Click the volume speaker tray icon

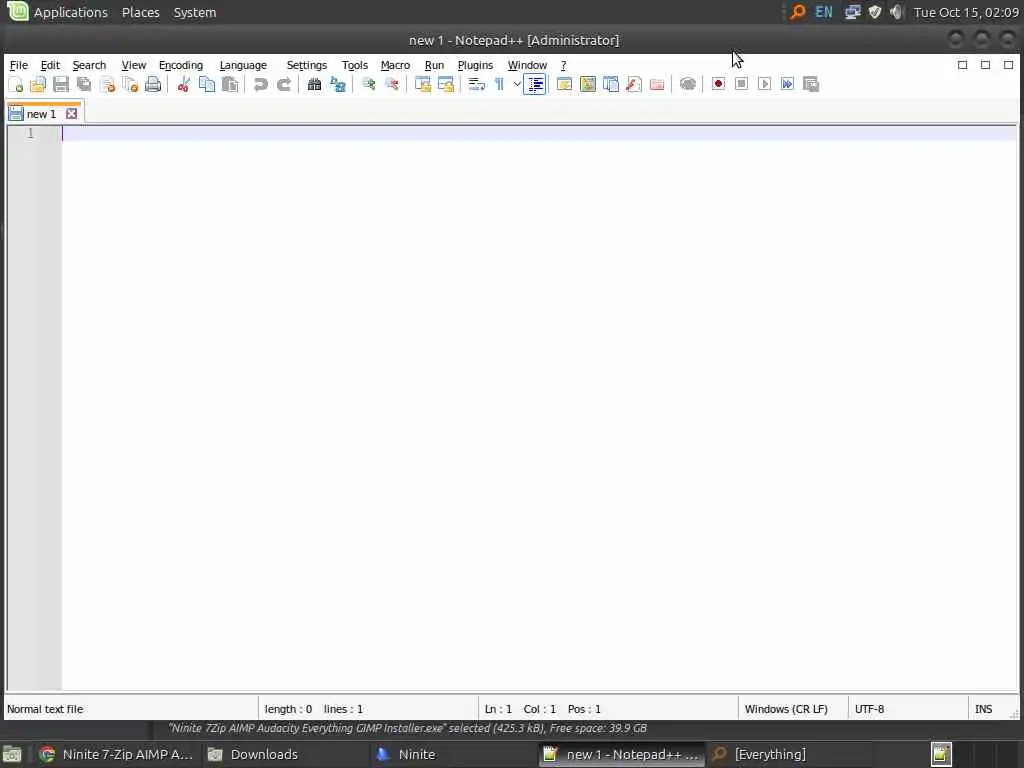[896, 12]
